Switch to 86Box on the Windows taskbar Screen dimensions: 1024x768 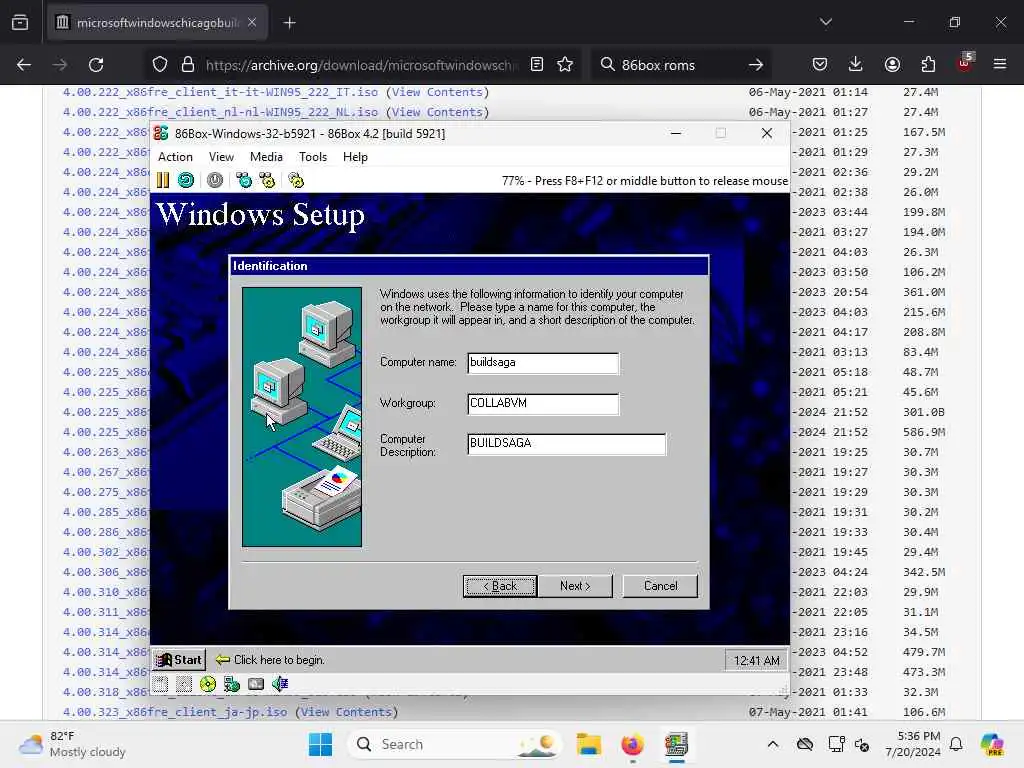tap(677, 744)
